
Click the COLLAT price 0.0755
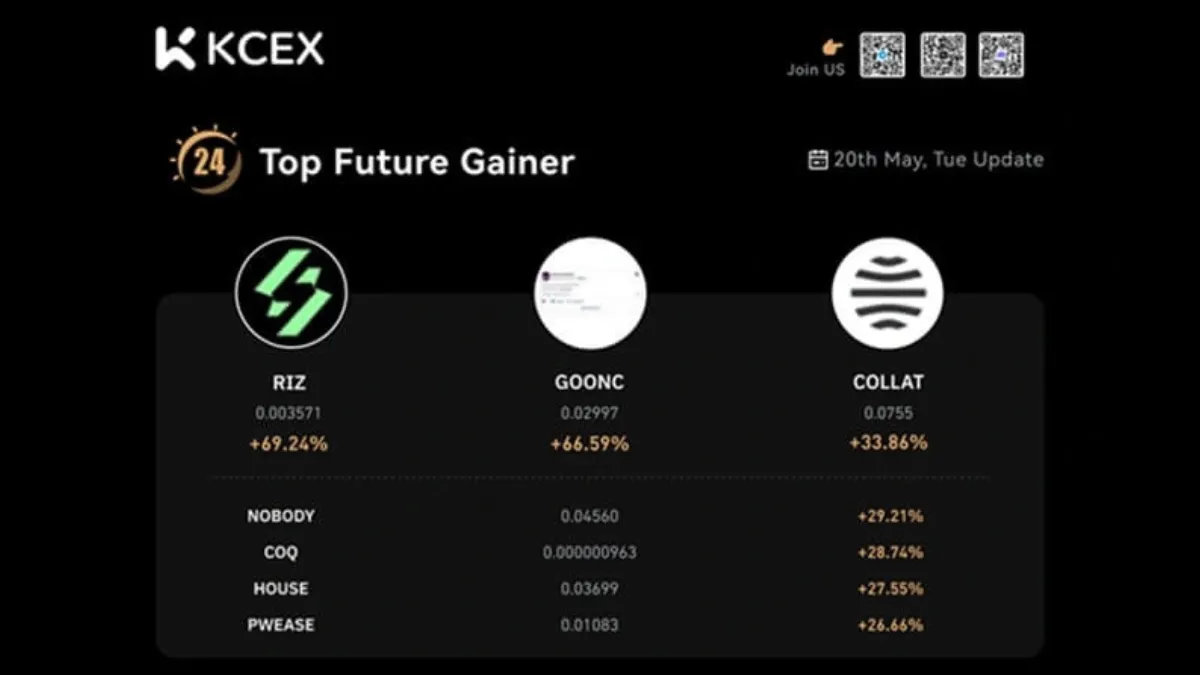pyautogui.click(x=888, y=413)
